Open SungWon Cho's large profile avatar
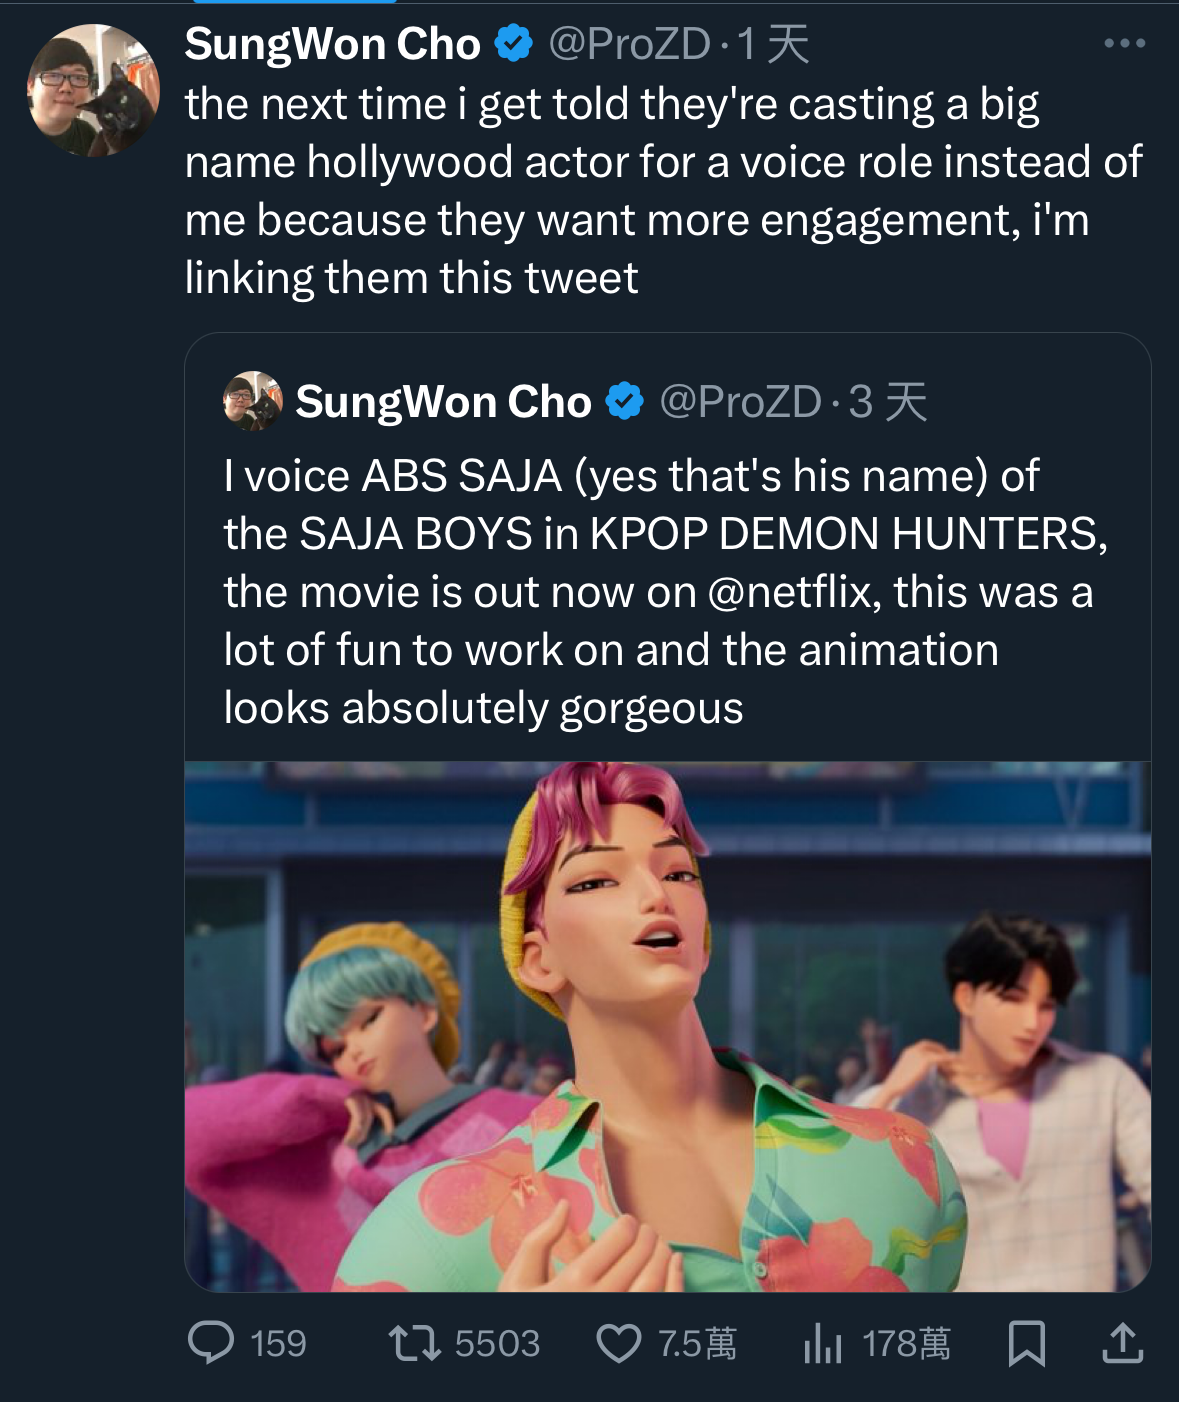This screenshot has width=1179, height=1402. (93, 90)
